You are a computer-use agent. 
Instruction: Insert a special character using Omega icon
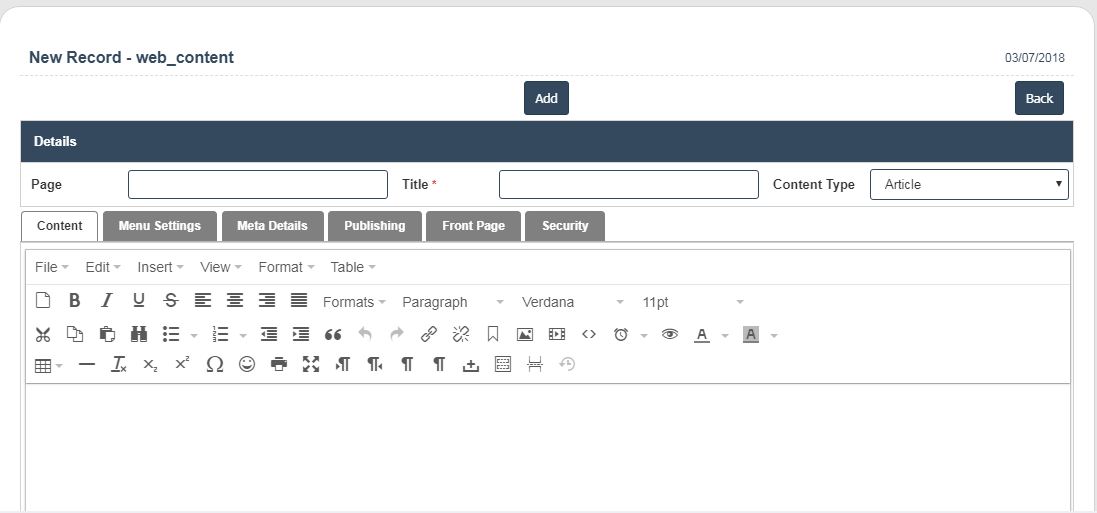click(214, 365)
